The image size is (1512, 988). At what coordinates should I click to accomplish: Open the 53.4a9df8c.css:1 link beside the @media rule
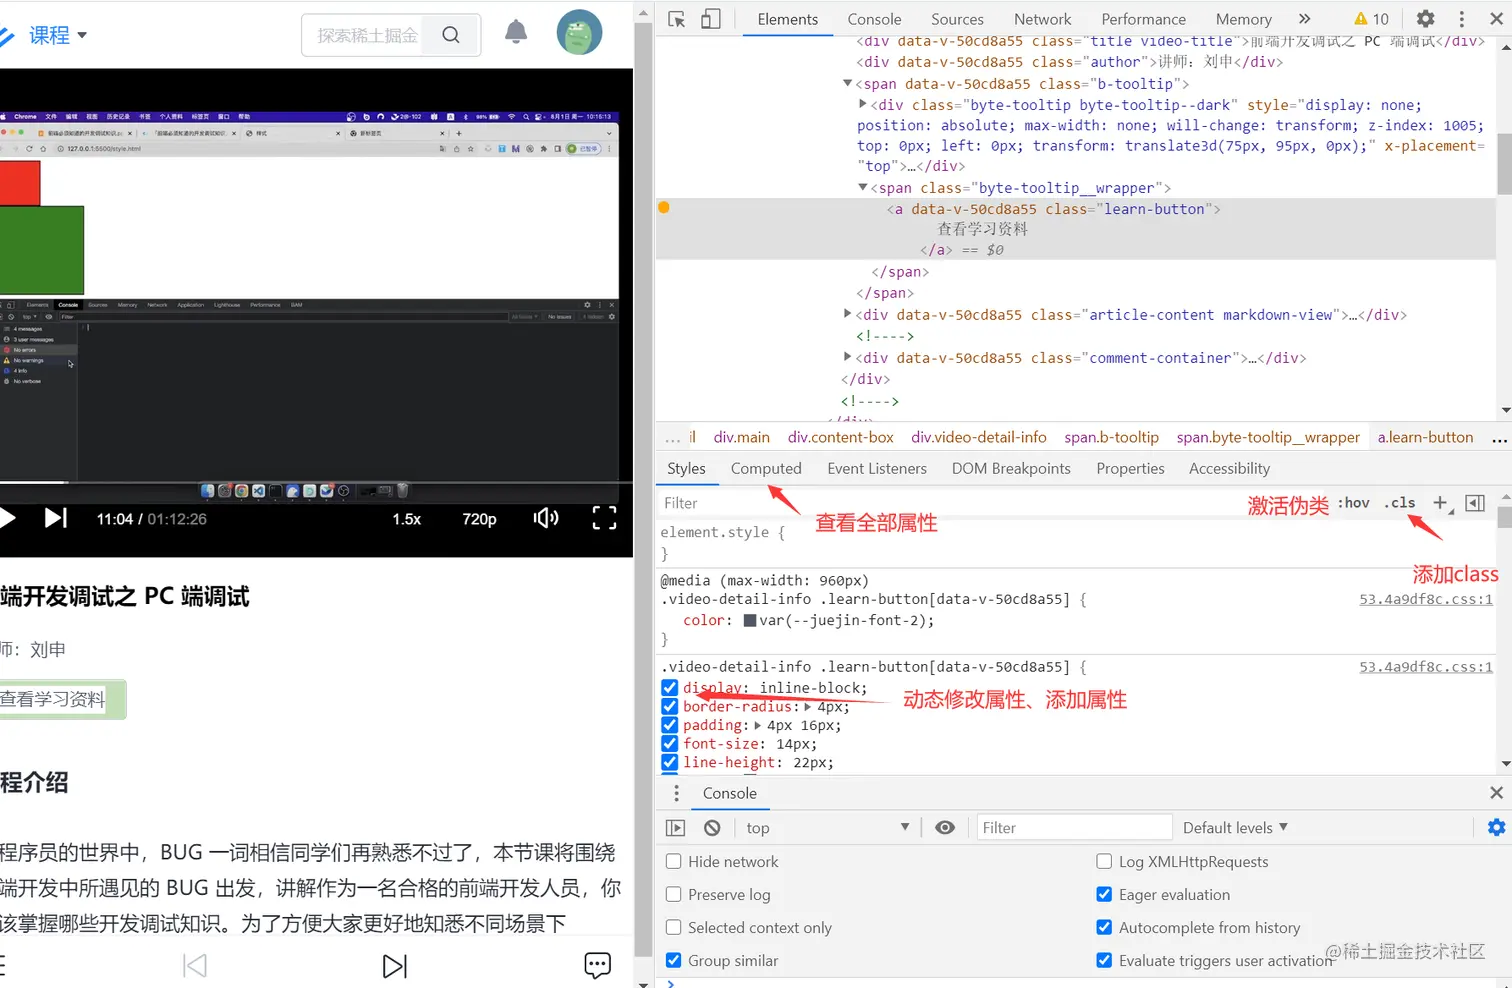pyautogui.click(x=1426, y=599)
